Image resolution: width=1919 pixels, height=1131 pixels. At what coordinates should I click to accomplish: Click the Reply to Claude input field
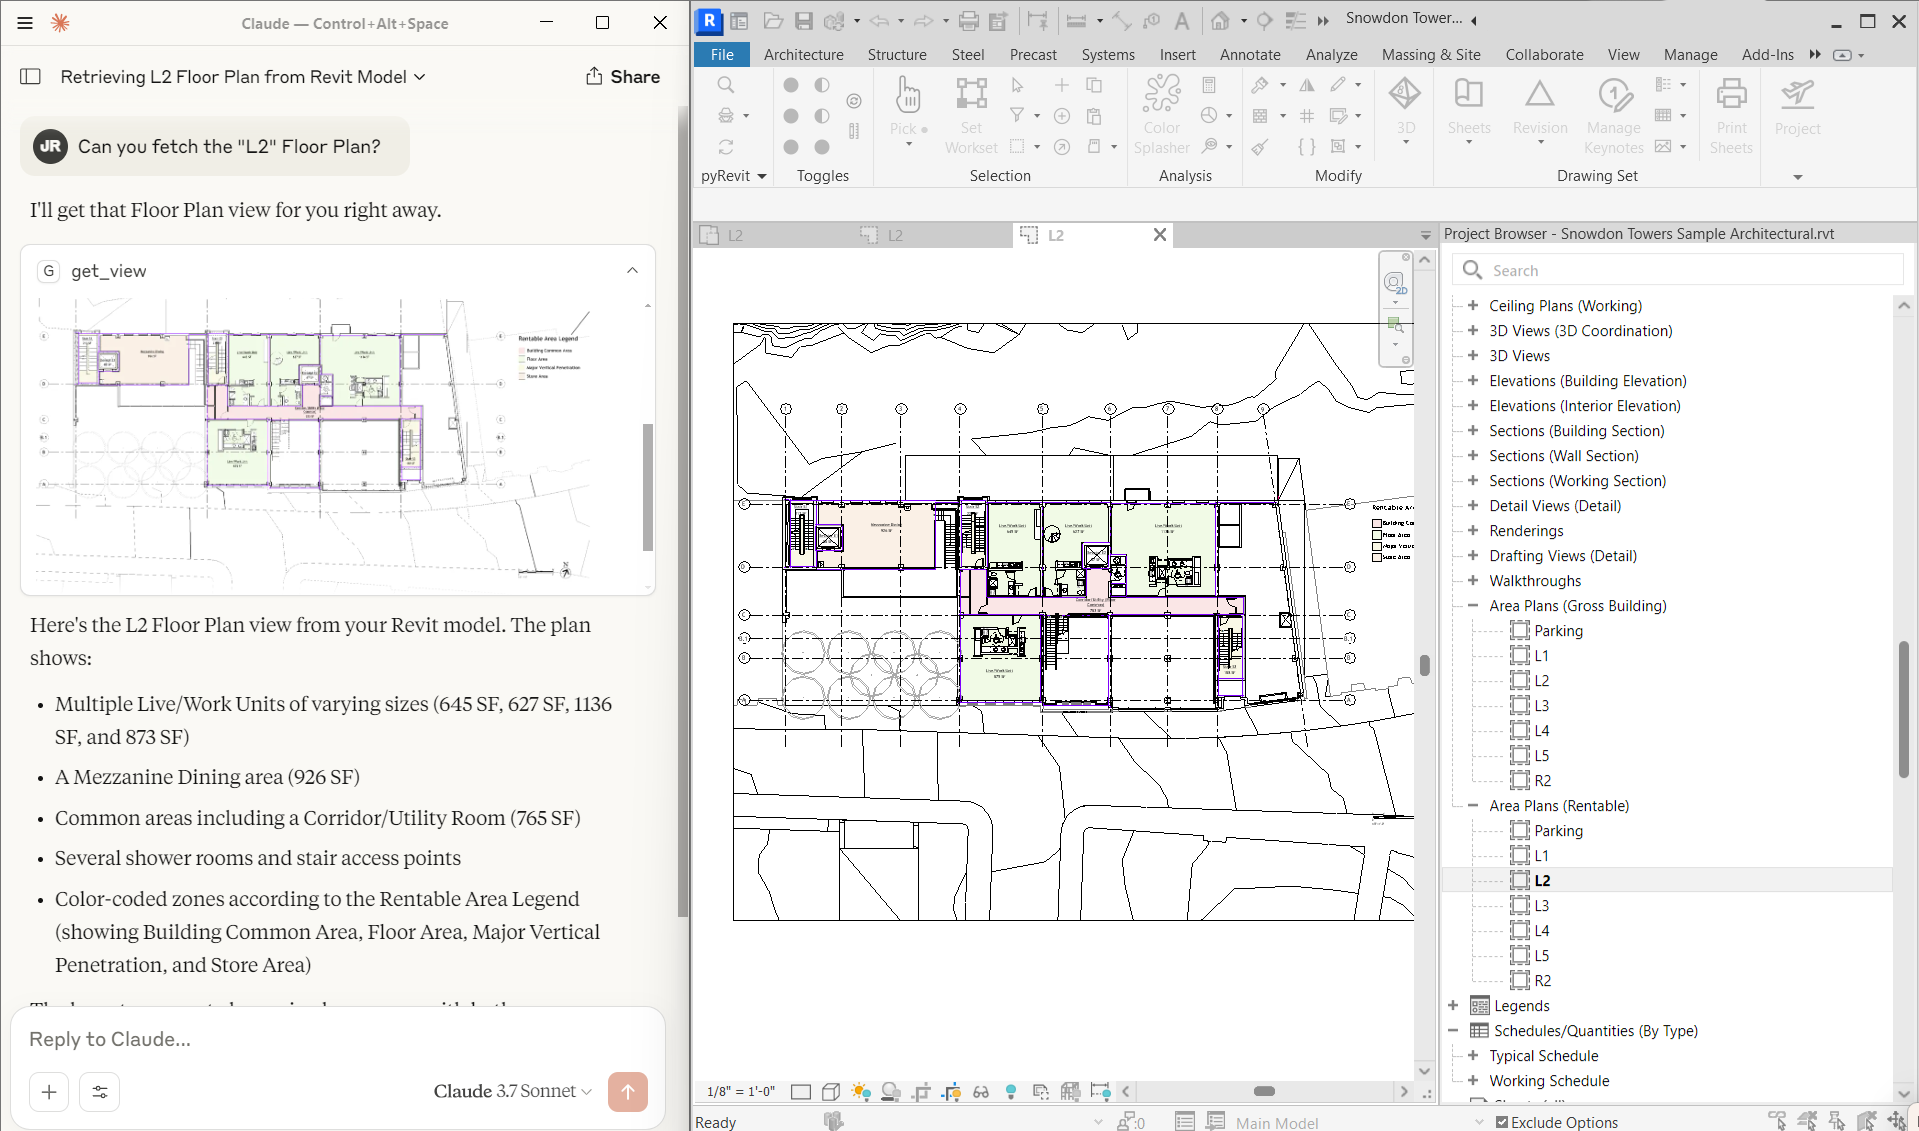[338, 1039]
